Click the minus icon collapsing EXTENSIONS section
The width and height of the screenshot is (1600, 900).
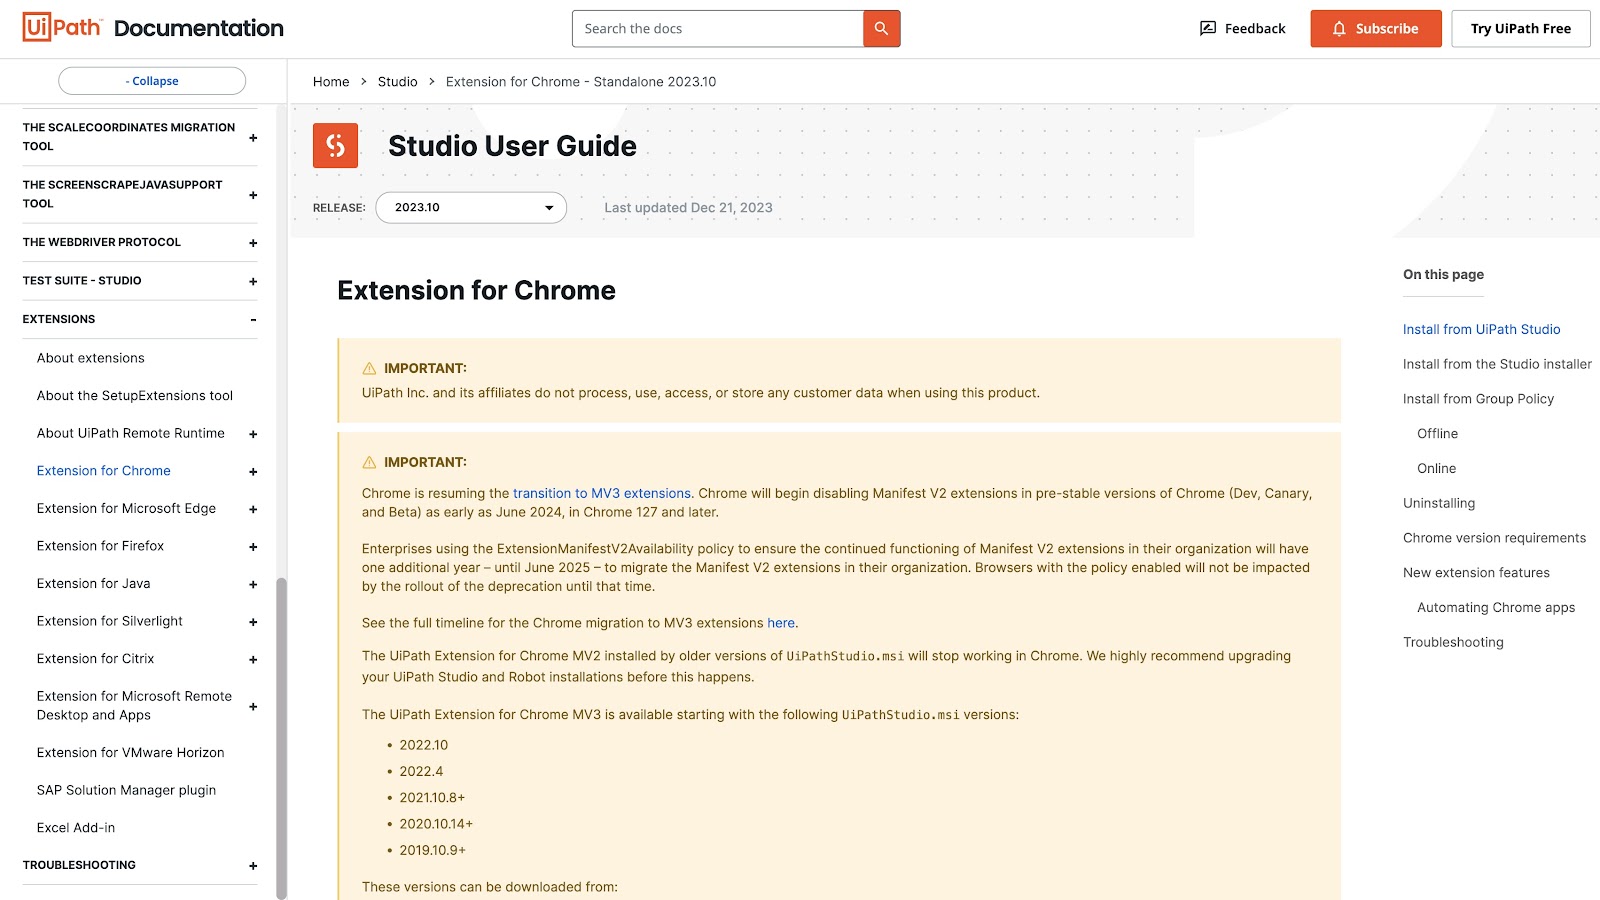click(252, 320)
